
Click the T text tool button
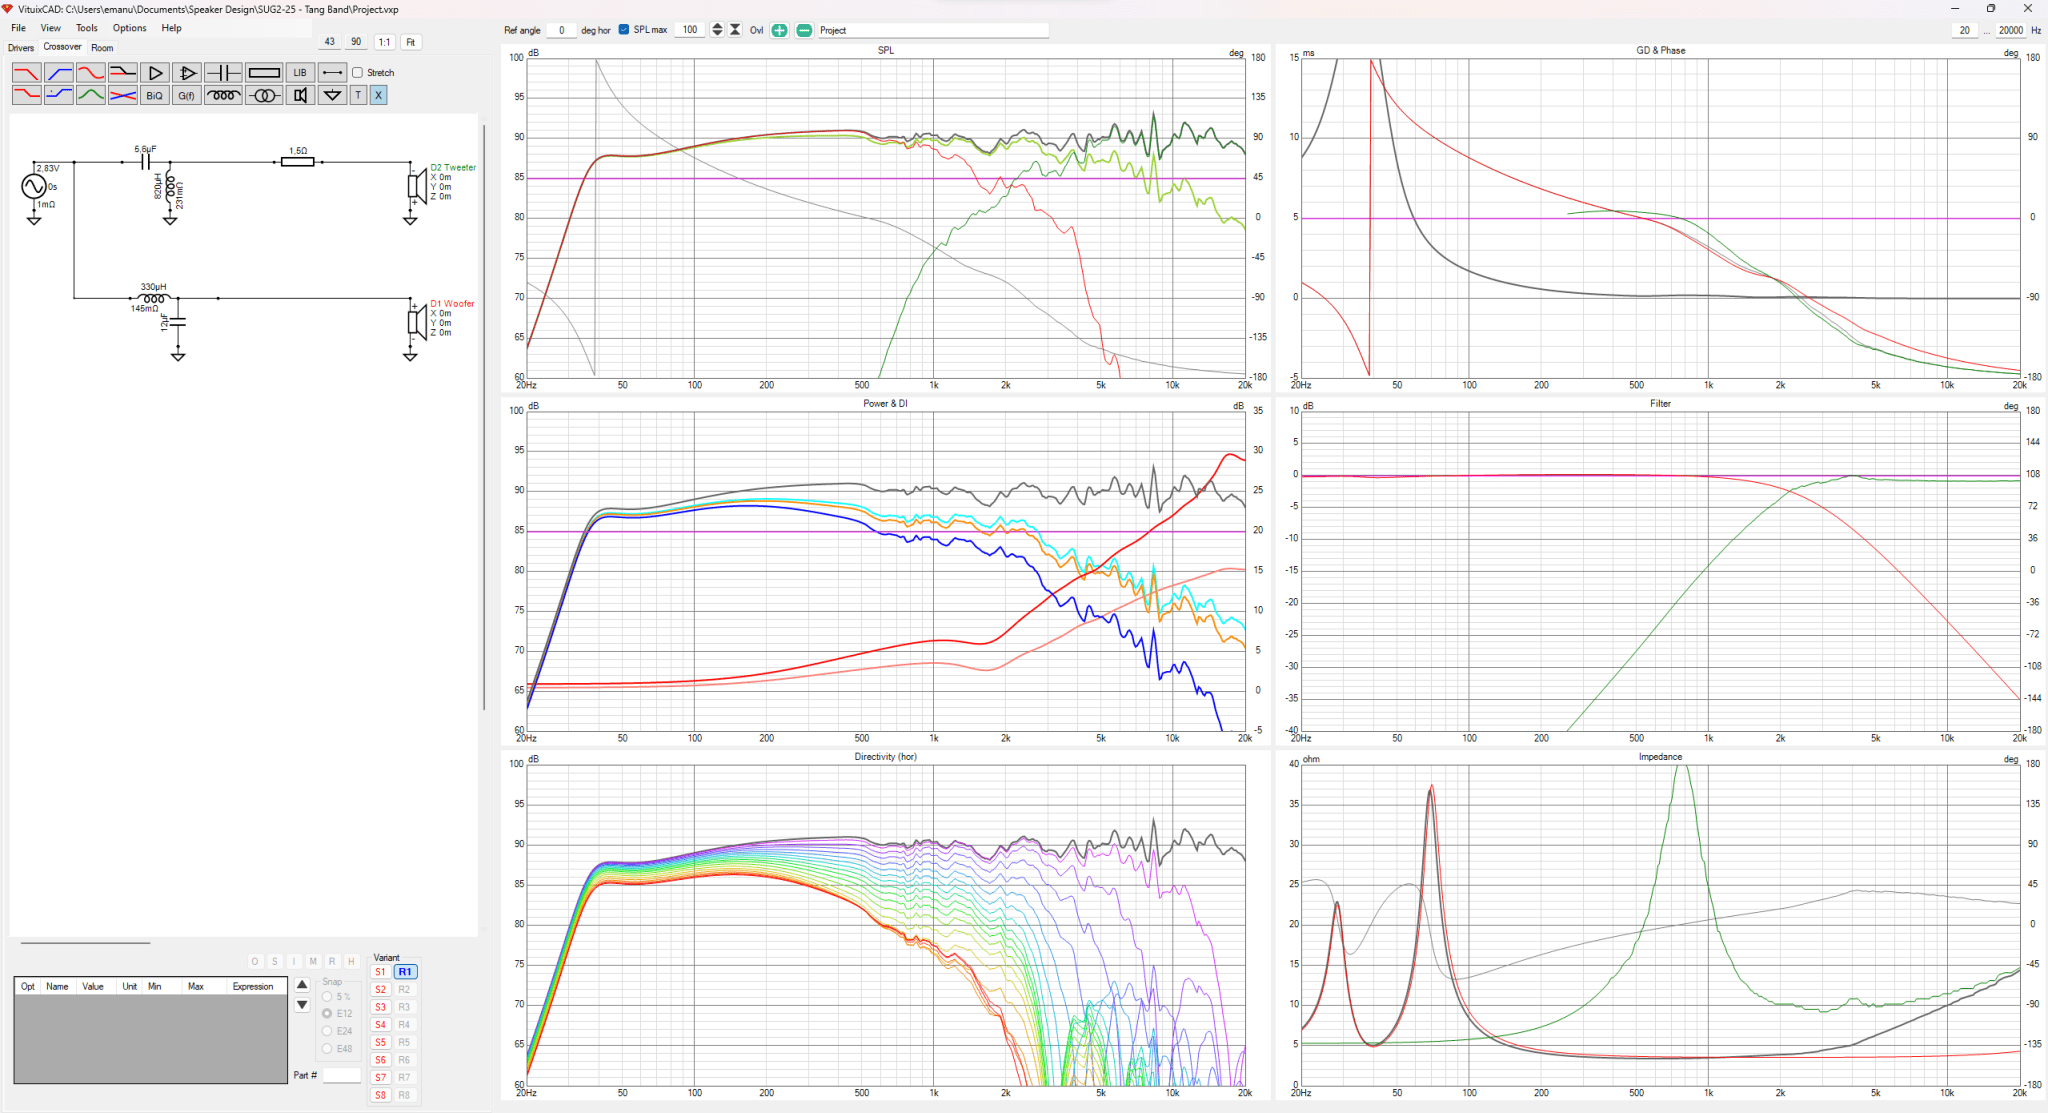358,95
